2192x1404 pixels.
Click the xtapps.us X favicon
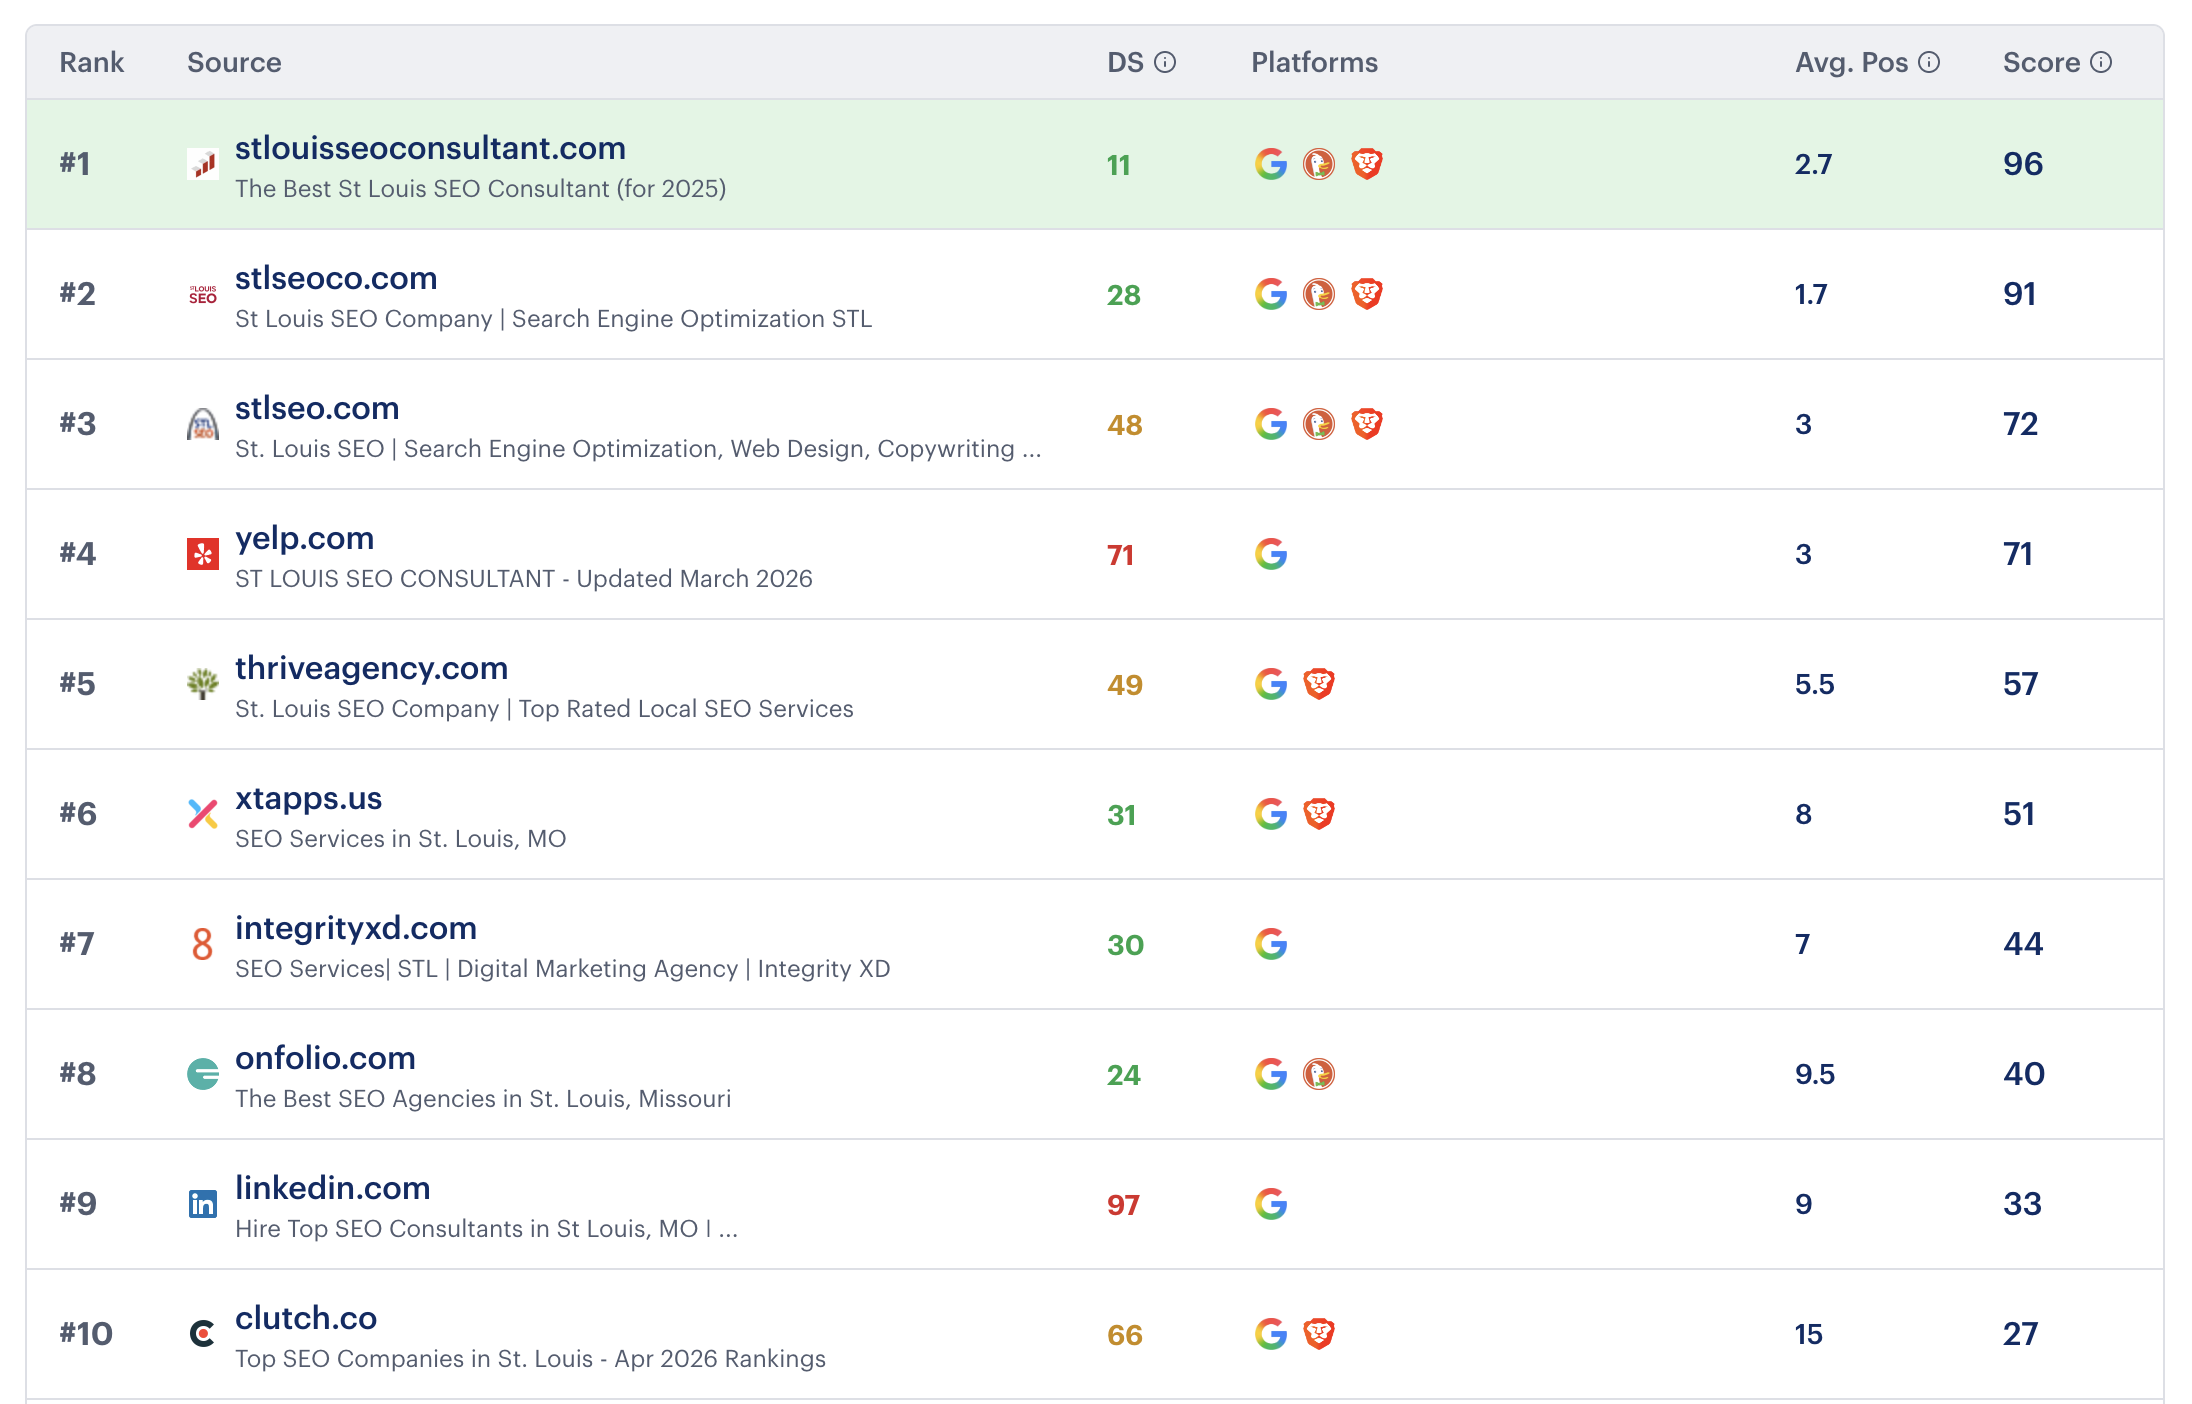coord(203,814)
